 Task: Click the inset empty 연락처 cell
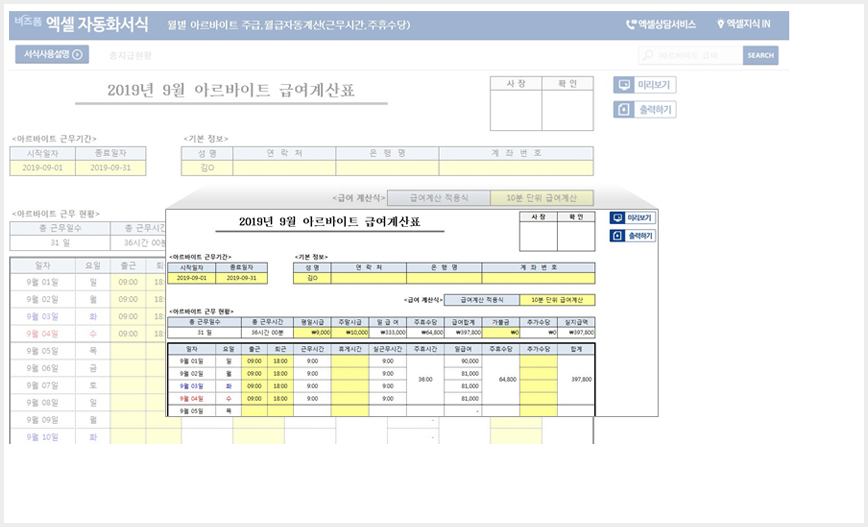point(369,278)
